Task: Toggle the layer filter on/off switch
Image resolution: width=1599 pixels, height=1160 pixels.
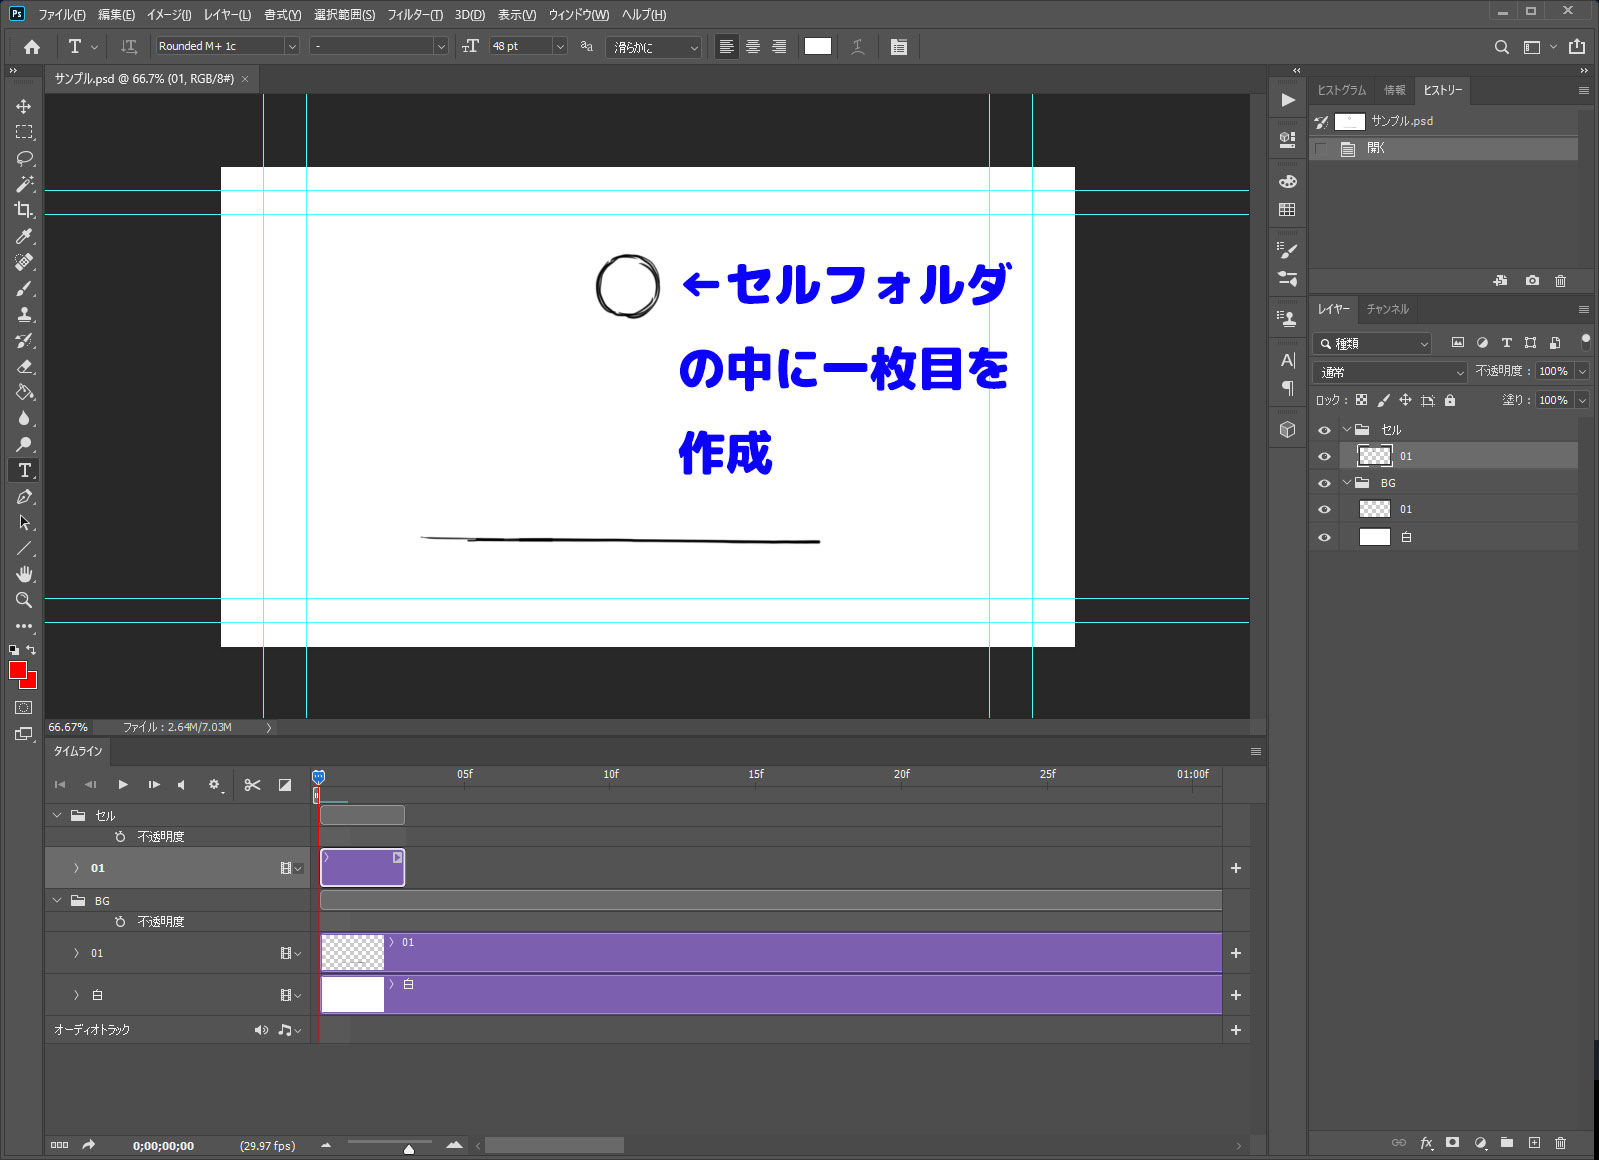Action: tap(1586, 342)
